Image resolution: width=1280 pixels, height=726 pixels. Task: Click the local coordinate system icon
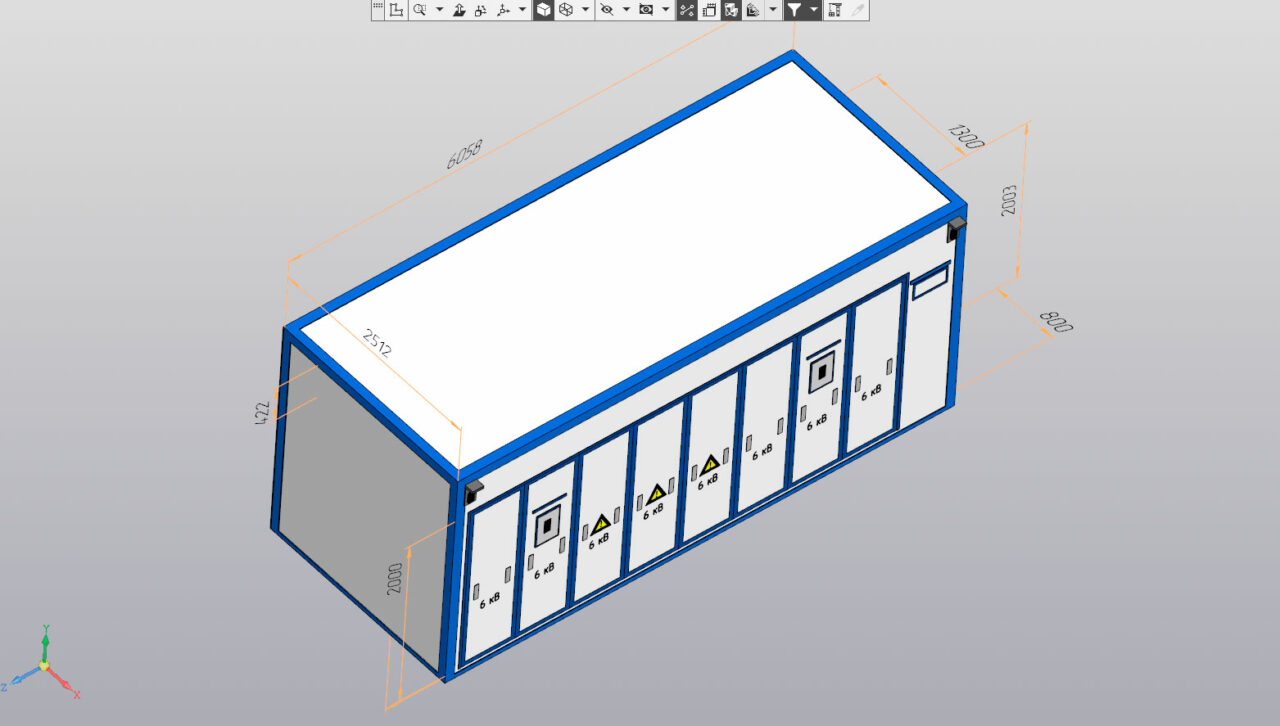coord(396,10)
